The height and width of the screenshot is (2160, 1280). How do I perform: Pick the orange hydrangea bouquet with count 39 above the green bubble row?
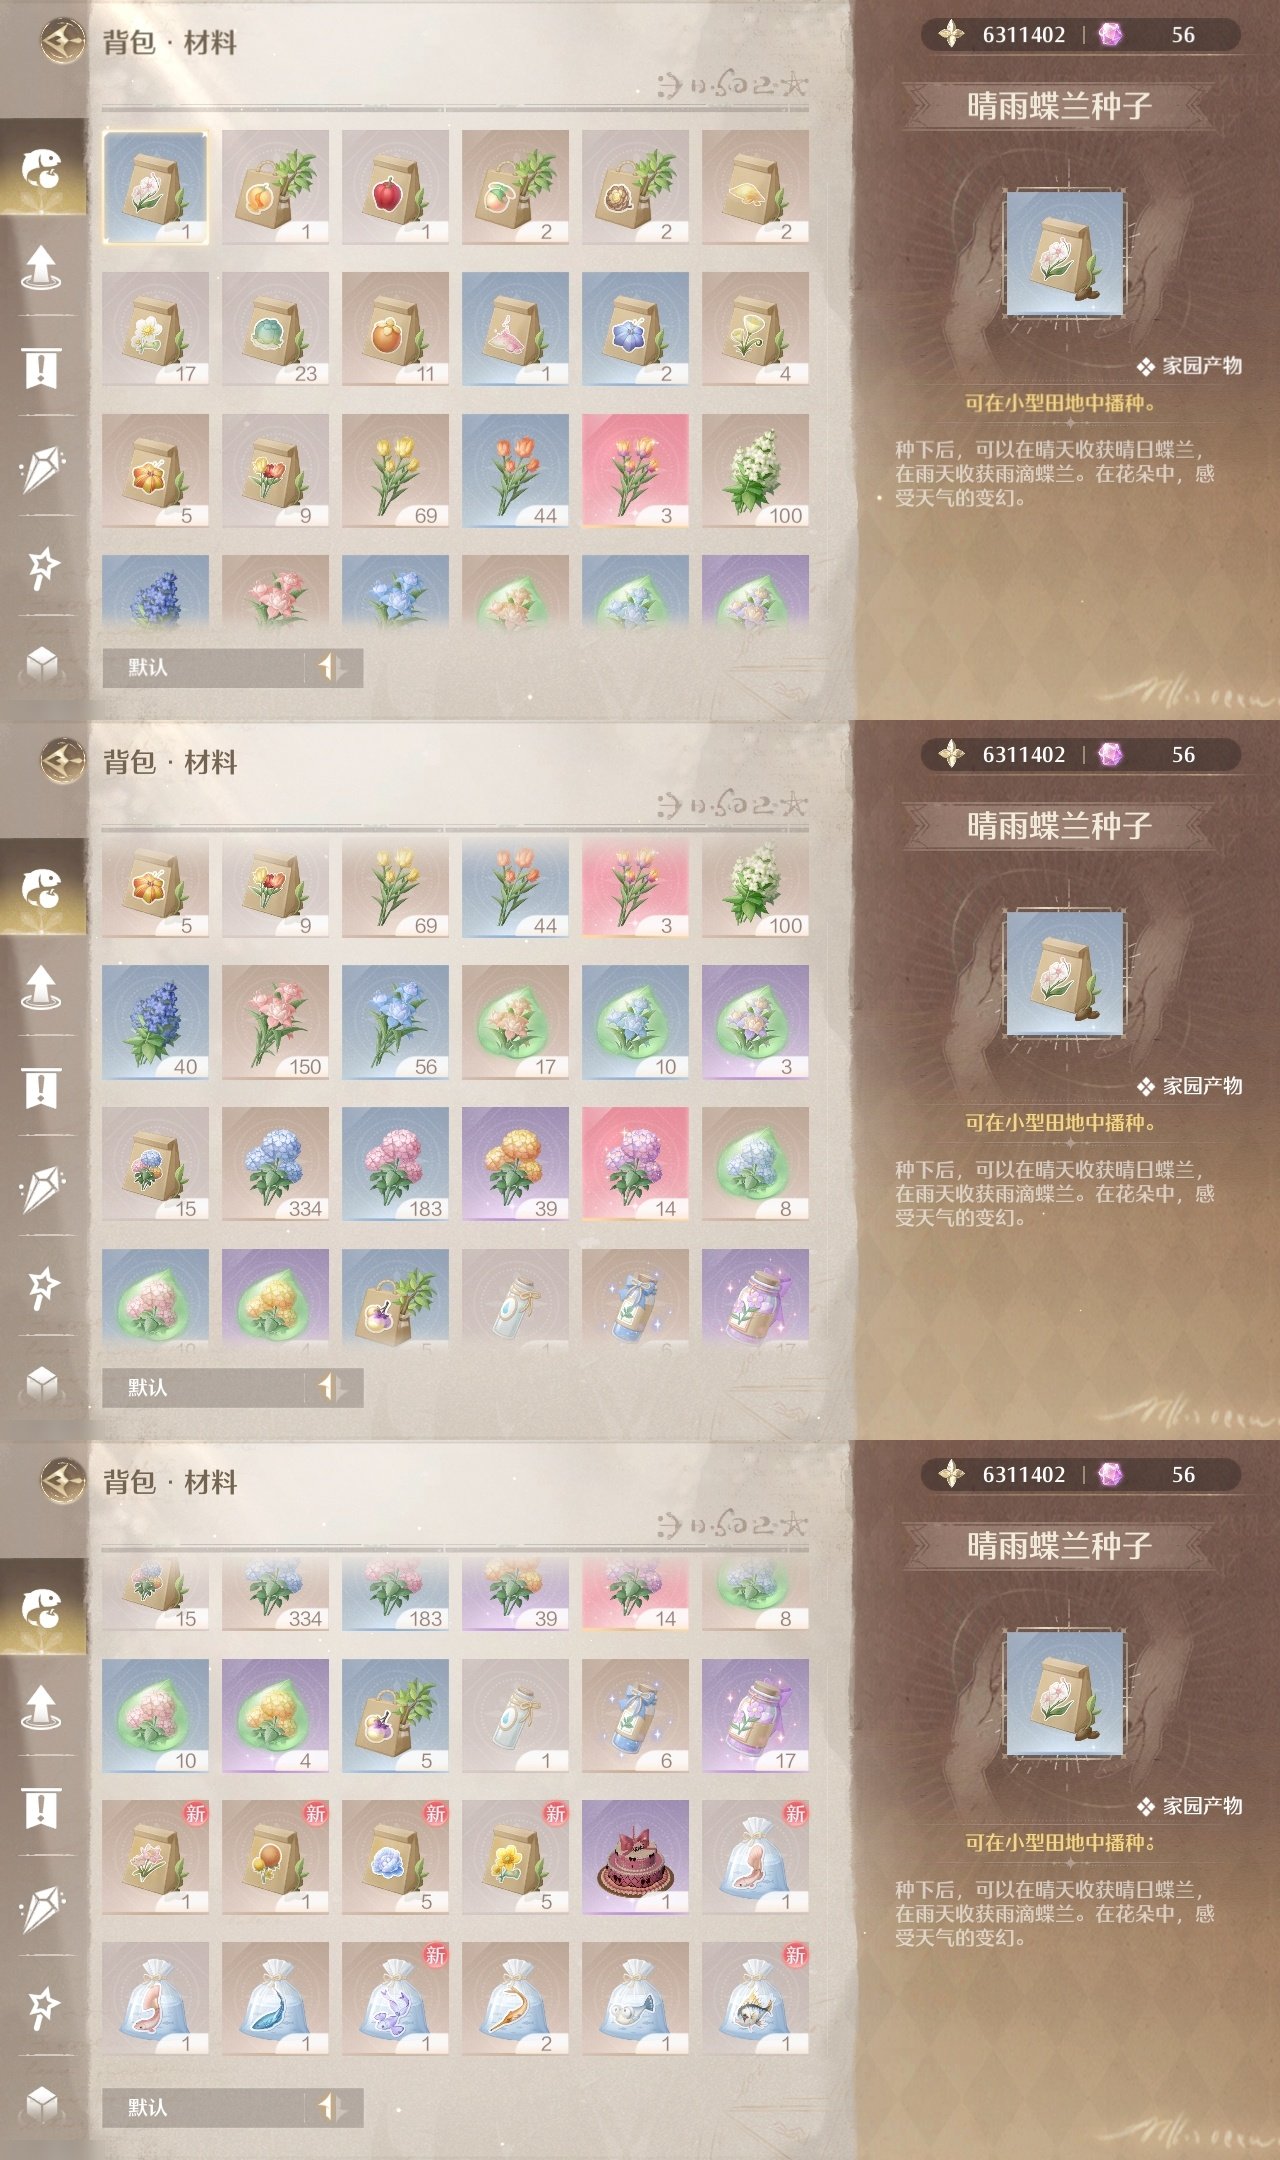515,1164
